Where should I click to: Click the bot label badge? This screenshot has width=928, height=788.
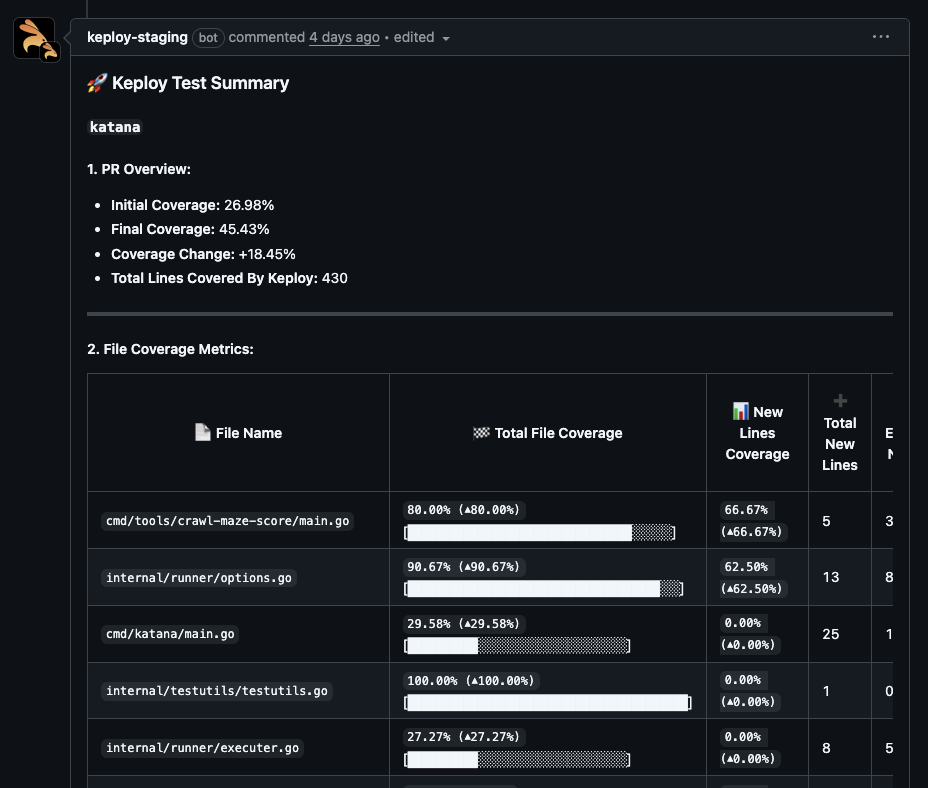tap(208, 38)
